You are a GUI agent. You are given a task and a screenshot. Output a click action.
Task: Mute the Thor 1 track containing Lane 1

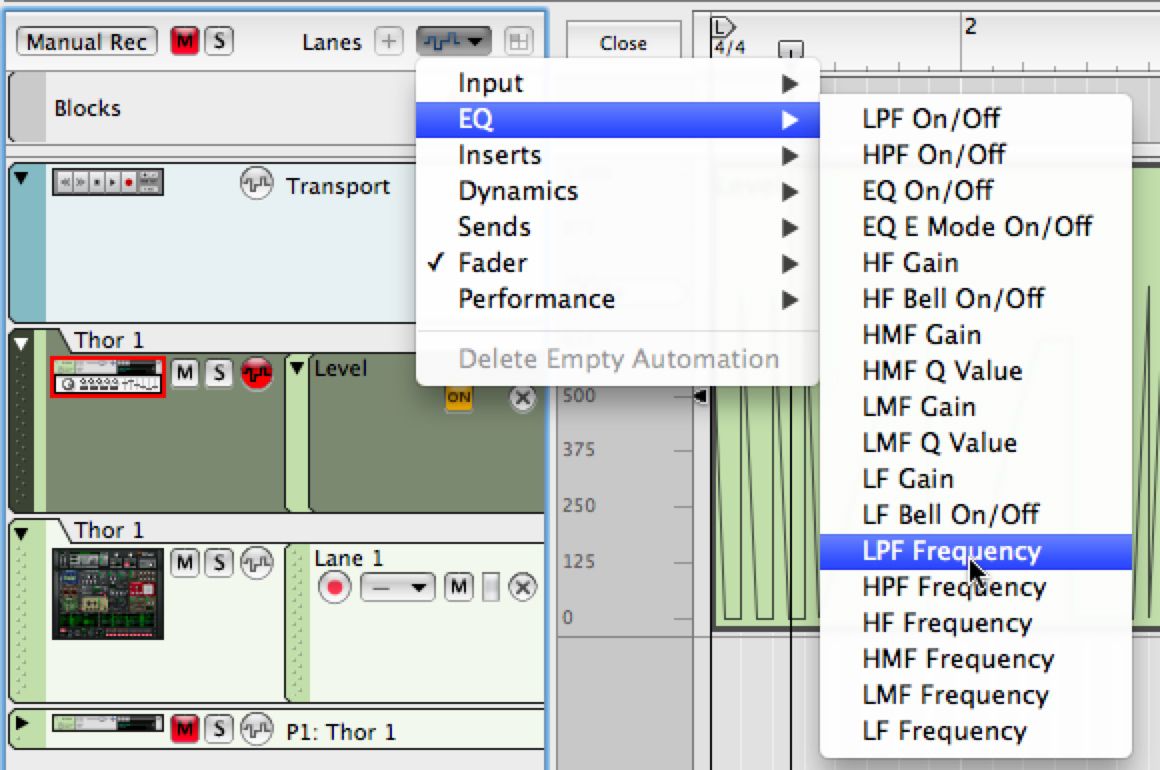click(185, 563)
